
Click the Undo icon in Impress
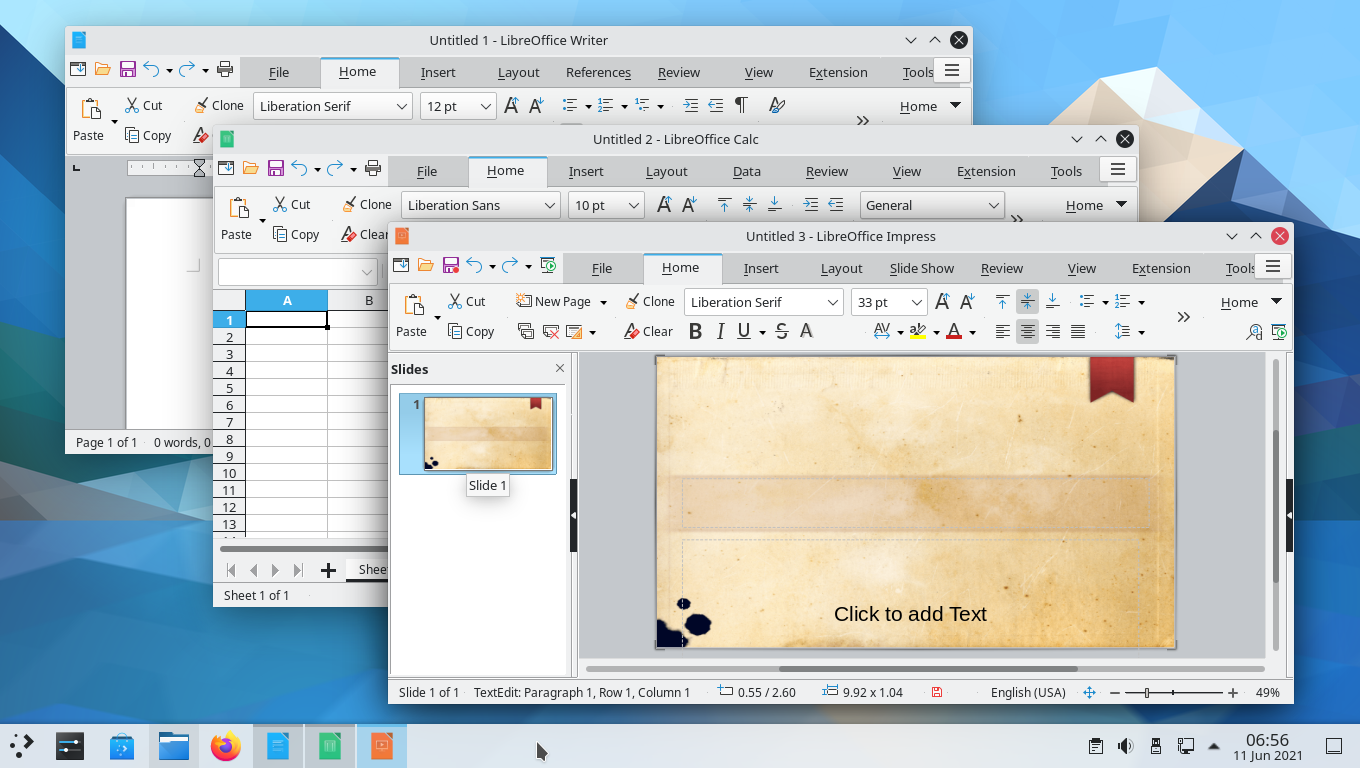click(474, 265)
